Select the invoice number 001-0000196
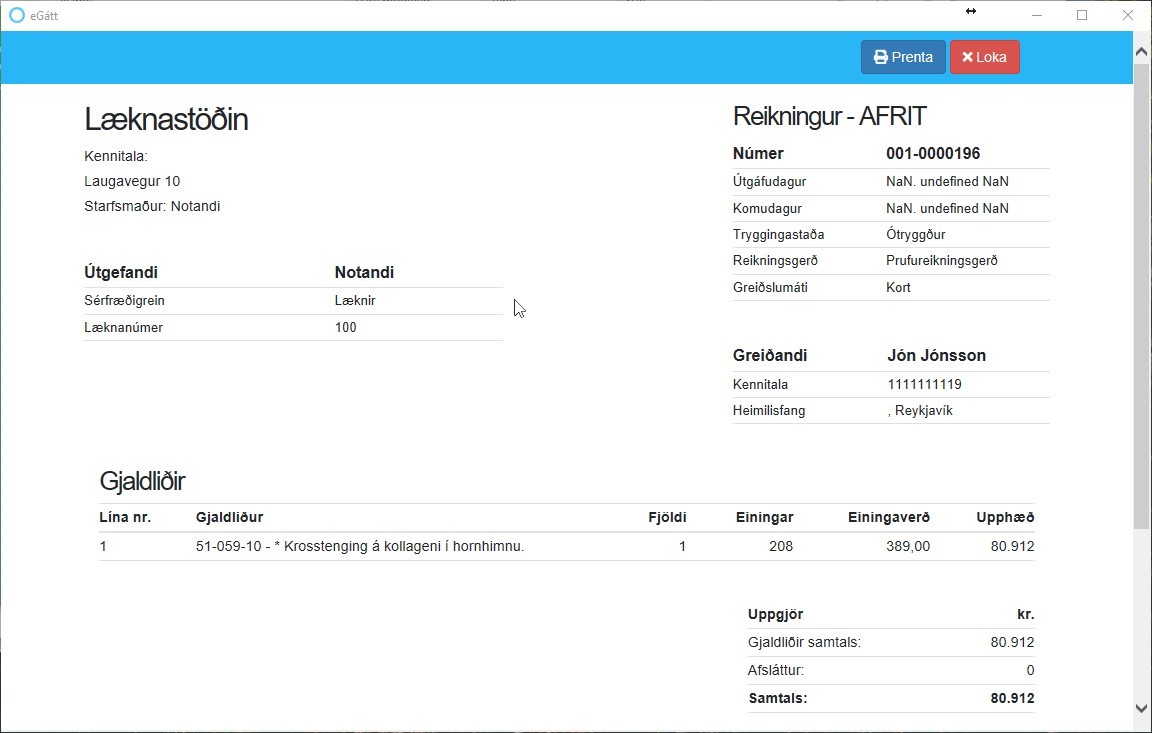 pos(933,154)
